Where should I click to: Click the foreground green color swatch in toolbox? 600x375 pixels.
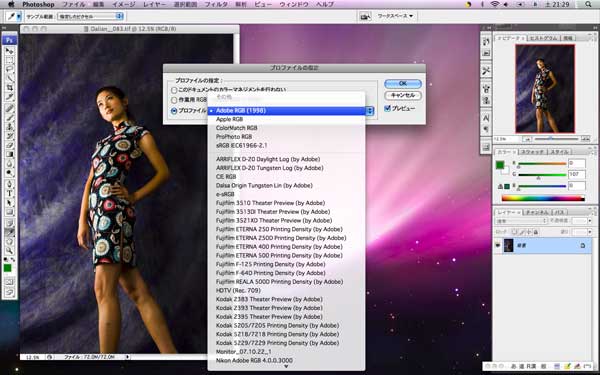tap(7, 268)
